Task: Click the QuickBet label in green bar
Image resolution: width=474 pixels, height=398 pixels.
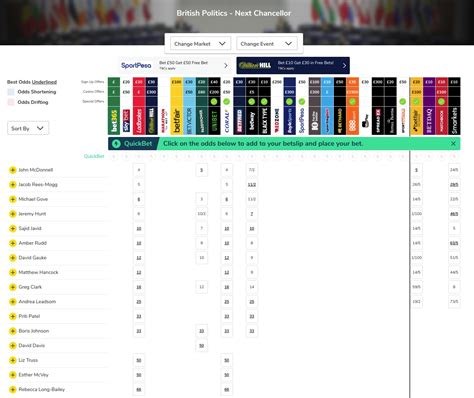Action: point(138,144)
